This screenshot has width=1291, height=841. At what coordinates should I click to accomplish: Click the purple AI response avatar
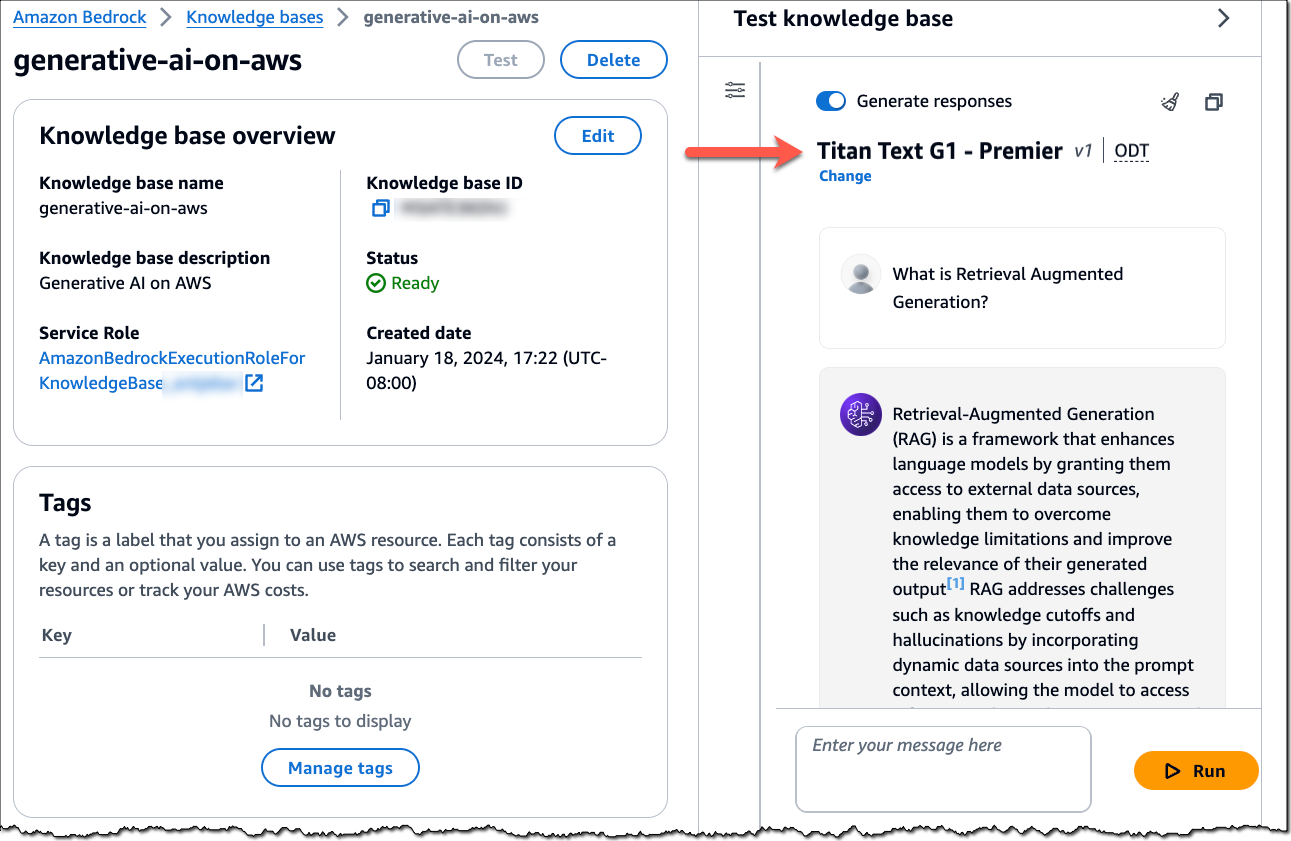pyautogui.click(x=861, y=414)
